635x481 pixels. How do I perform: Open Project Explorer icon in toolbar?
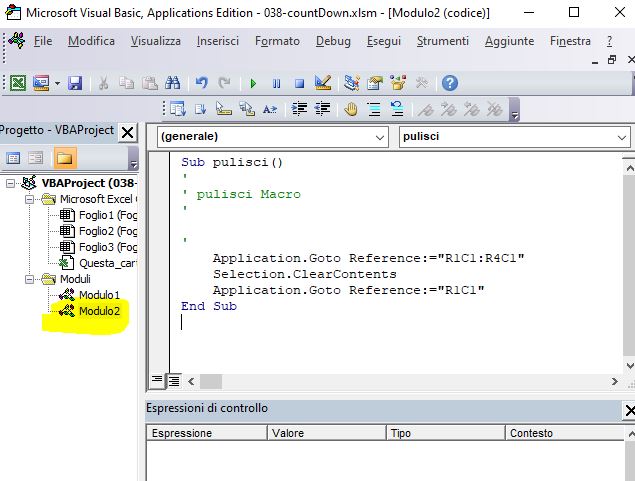point(352,83)
